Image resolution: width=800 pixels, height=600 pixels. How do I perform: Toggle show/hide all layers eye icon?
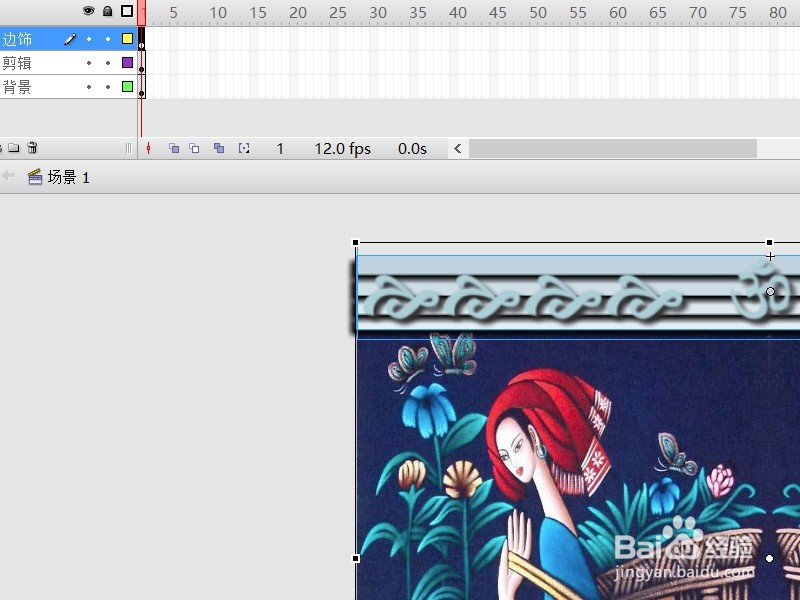click(89, 10)
